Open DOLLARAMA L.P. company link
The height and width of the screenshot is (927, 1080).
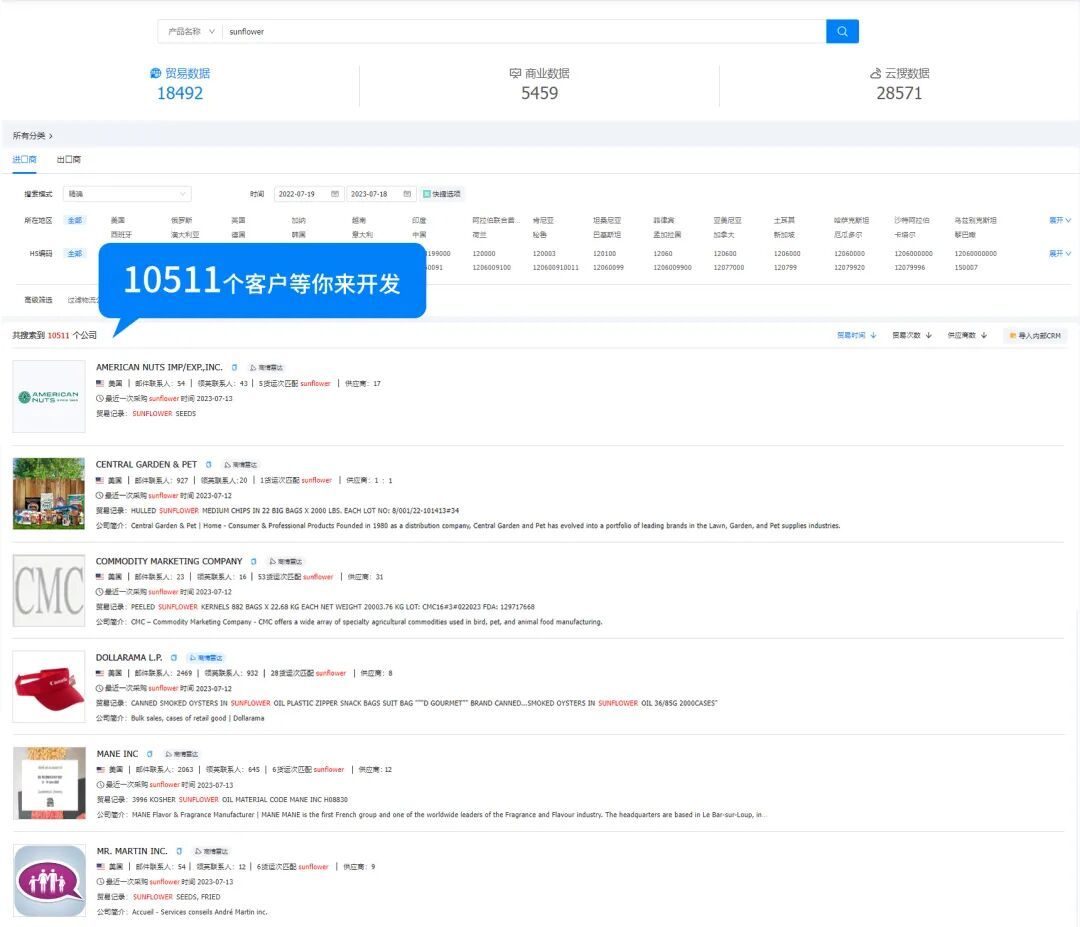click(129, 658)
